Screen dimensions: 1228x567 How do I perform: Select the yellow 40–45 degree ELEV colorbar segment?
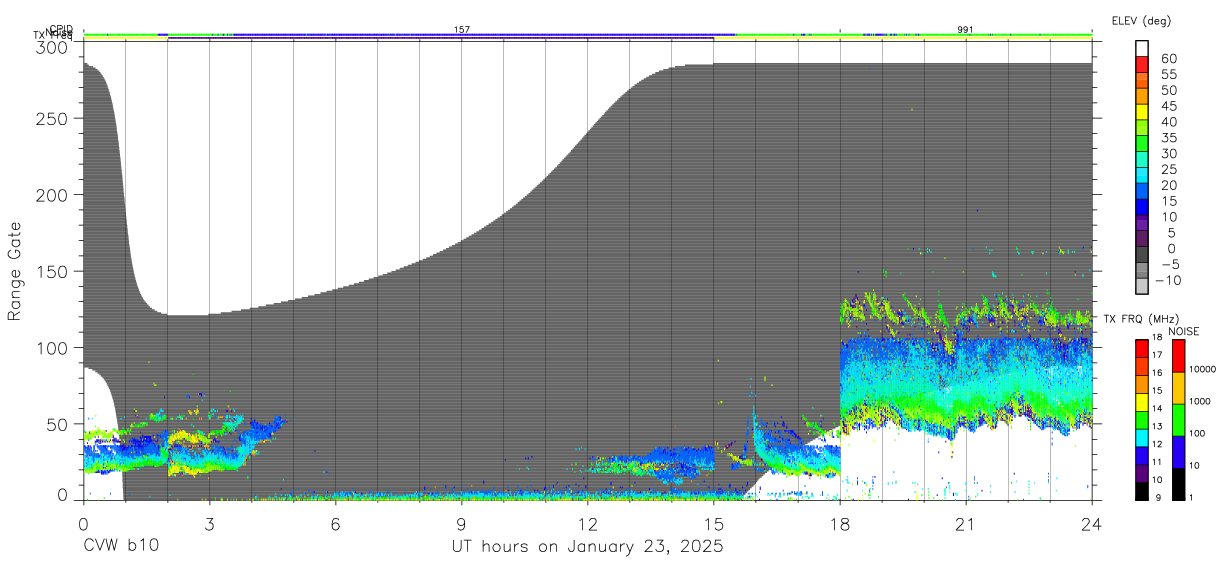[1144, 114]
